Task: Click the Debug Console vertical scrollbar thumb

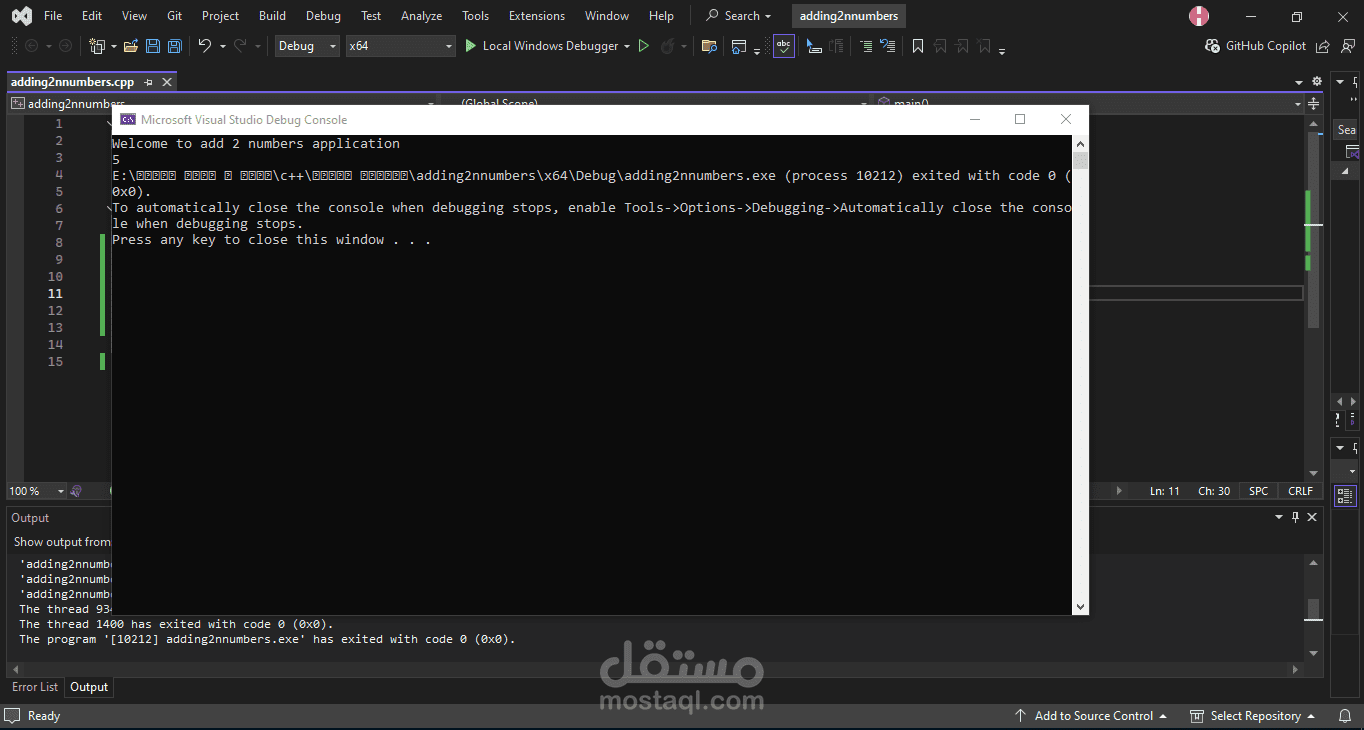Action: [x=1080, y=161]
